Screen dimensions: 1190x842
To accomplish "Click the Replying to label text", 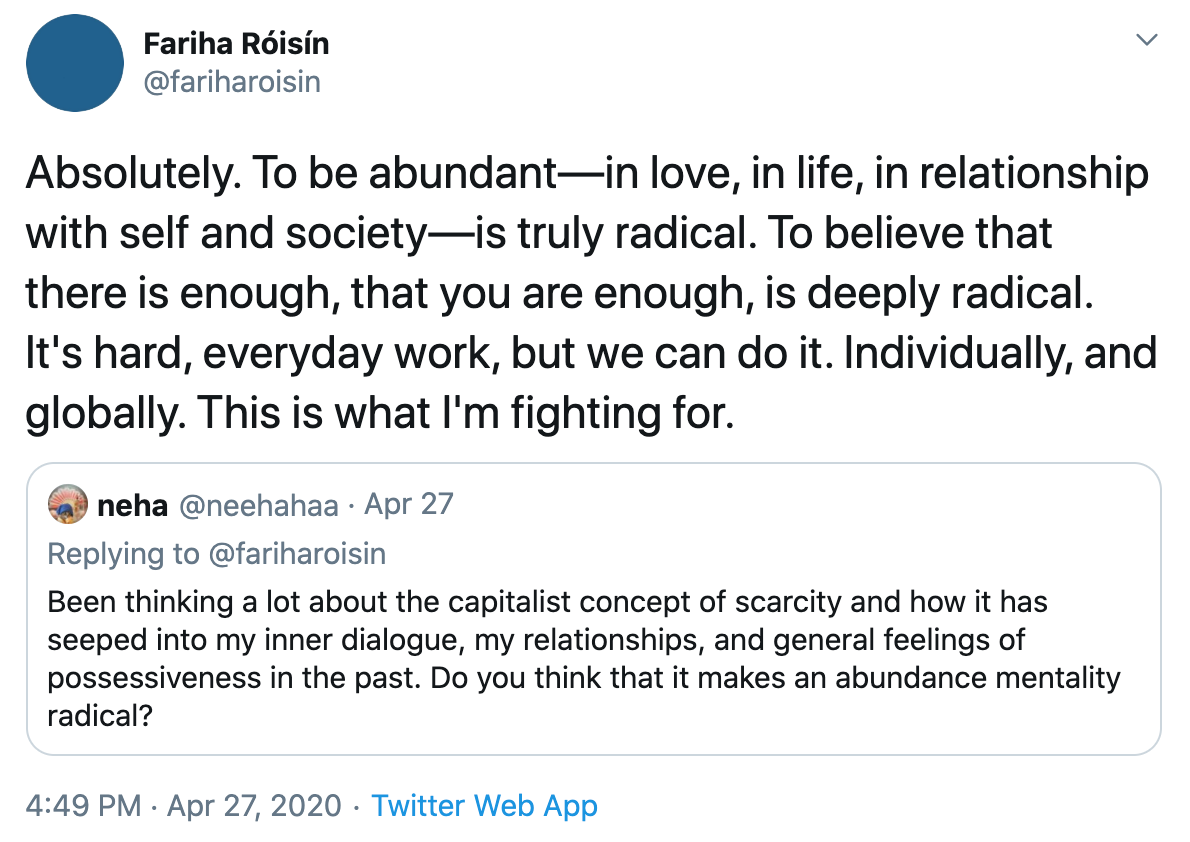I will [123, 554].
